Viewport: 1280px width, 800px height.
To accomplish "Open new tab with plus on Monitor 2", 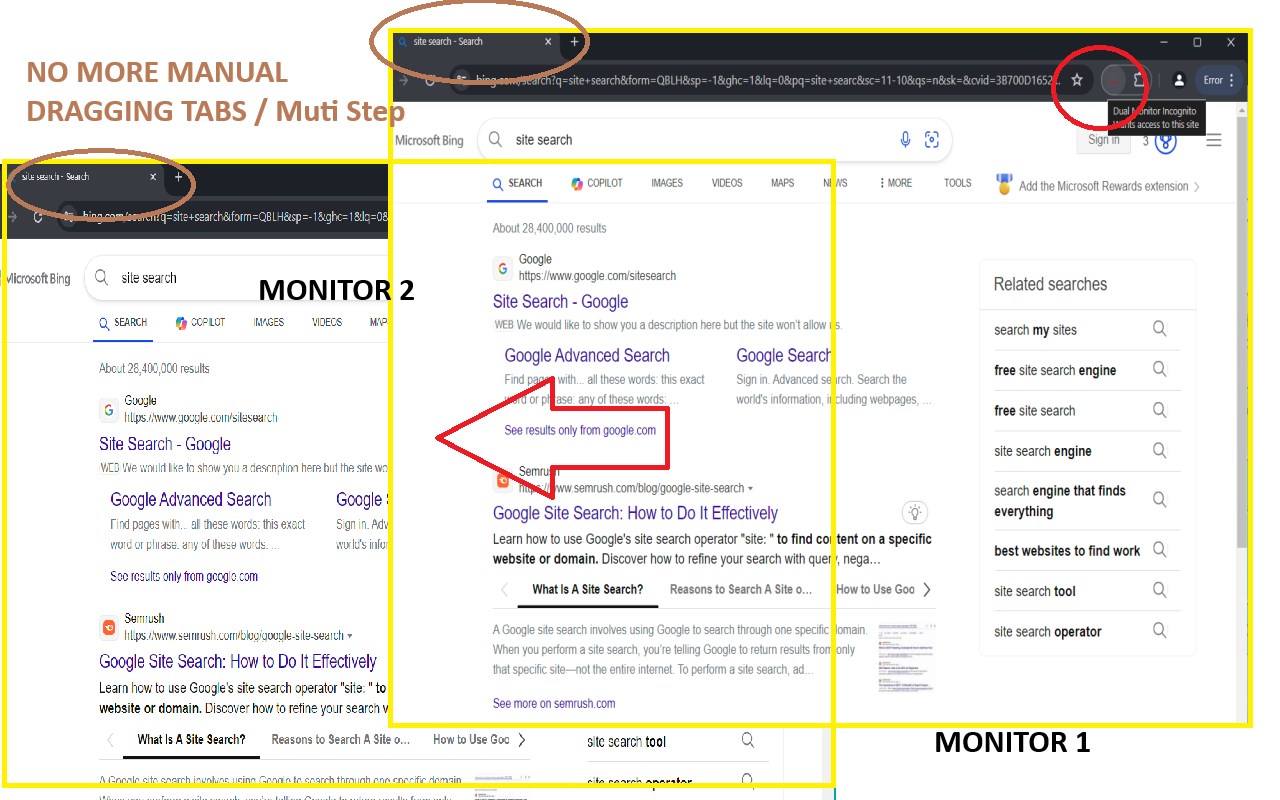I will [178, 177].
